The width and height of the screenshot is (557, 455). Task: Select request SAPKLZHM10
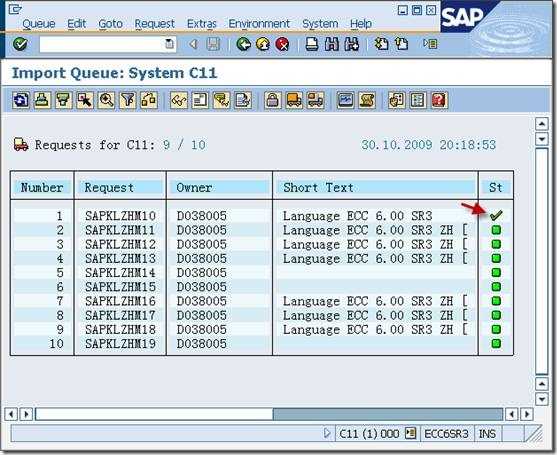[120, 216]
